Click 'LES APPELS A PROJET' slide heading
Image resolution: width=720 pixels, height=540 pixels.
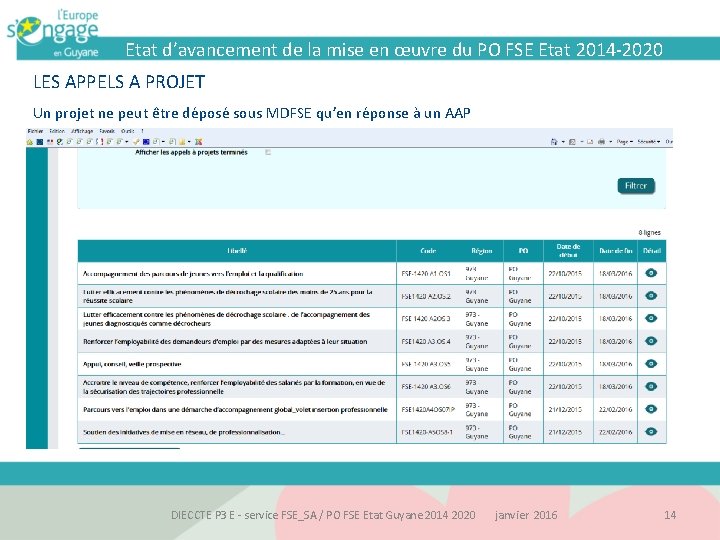[119, 82]
